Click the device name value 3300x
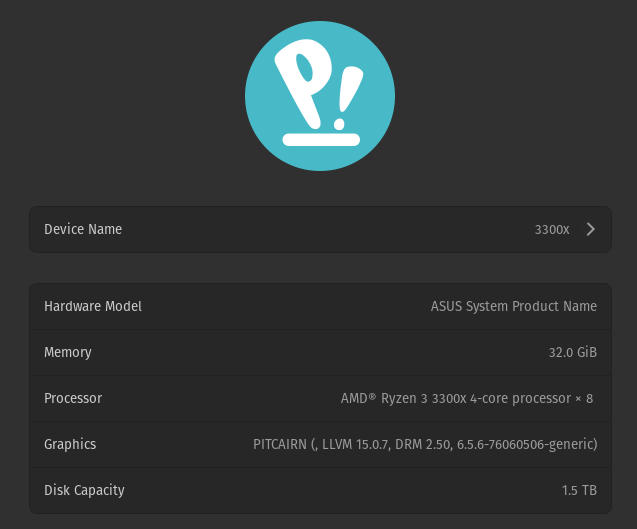The height and width of the screenshot is (529, 637). [x=551, y=230]
